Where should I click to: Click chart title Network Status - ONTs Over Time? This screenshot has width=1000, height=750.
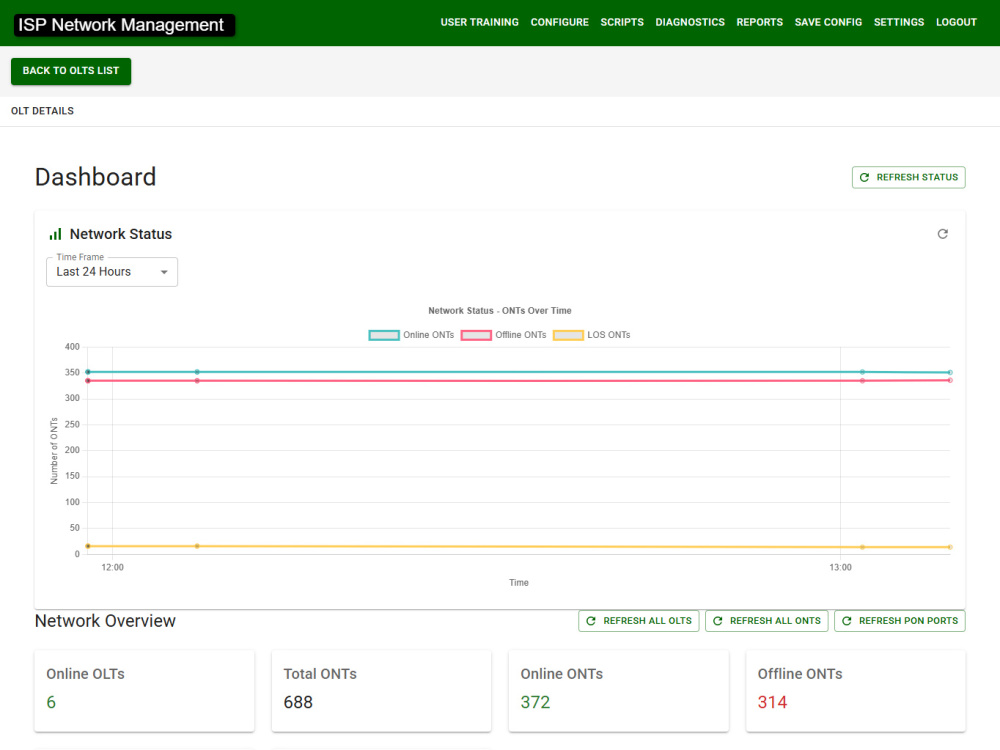click(x=500, y=311)
